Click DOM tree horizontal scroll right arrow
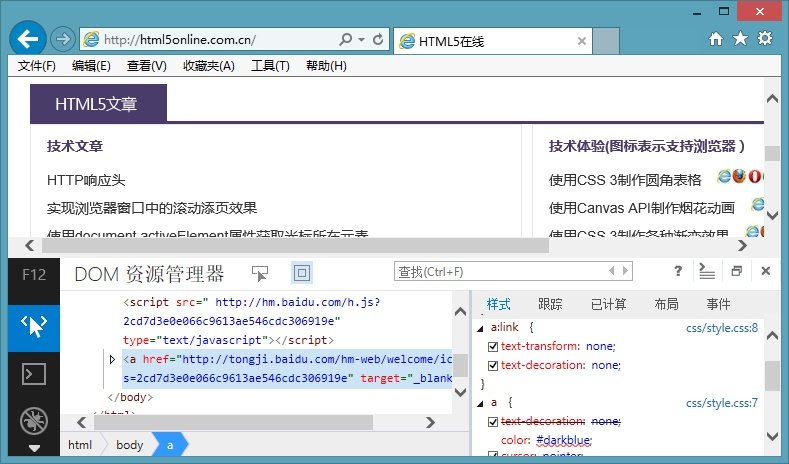789x464 pixels. point(430,423)
